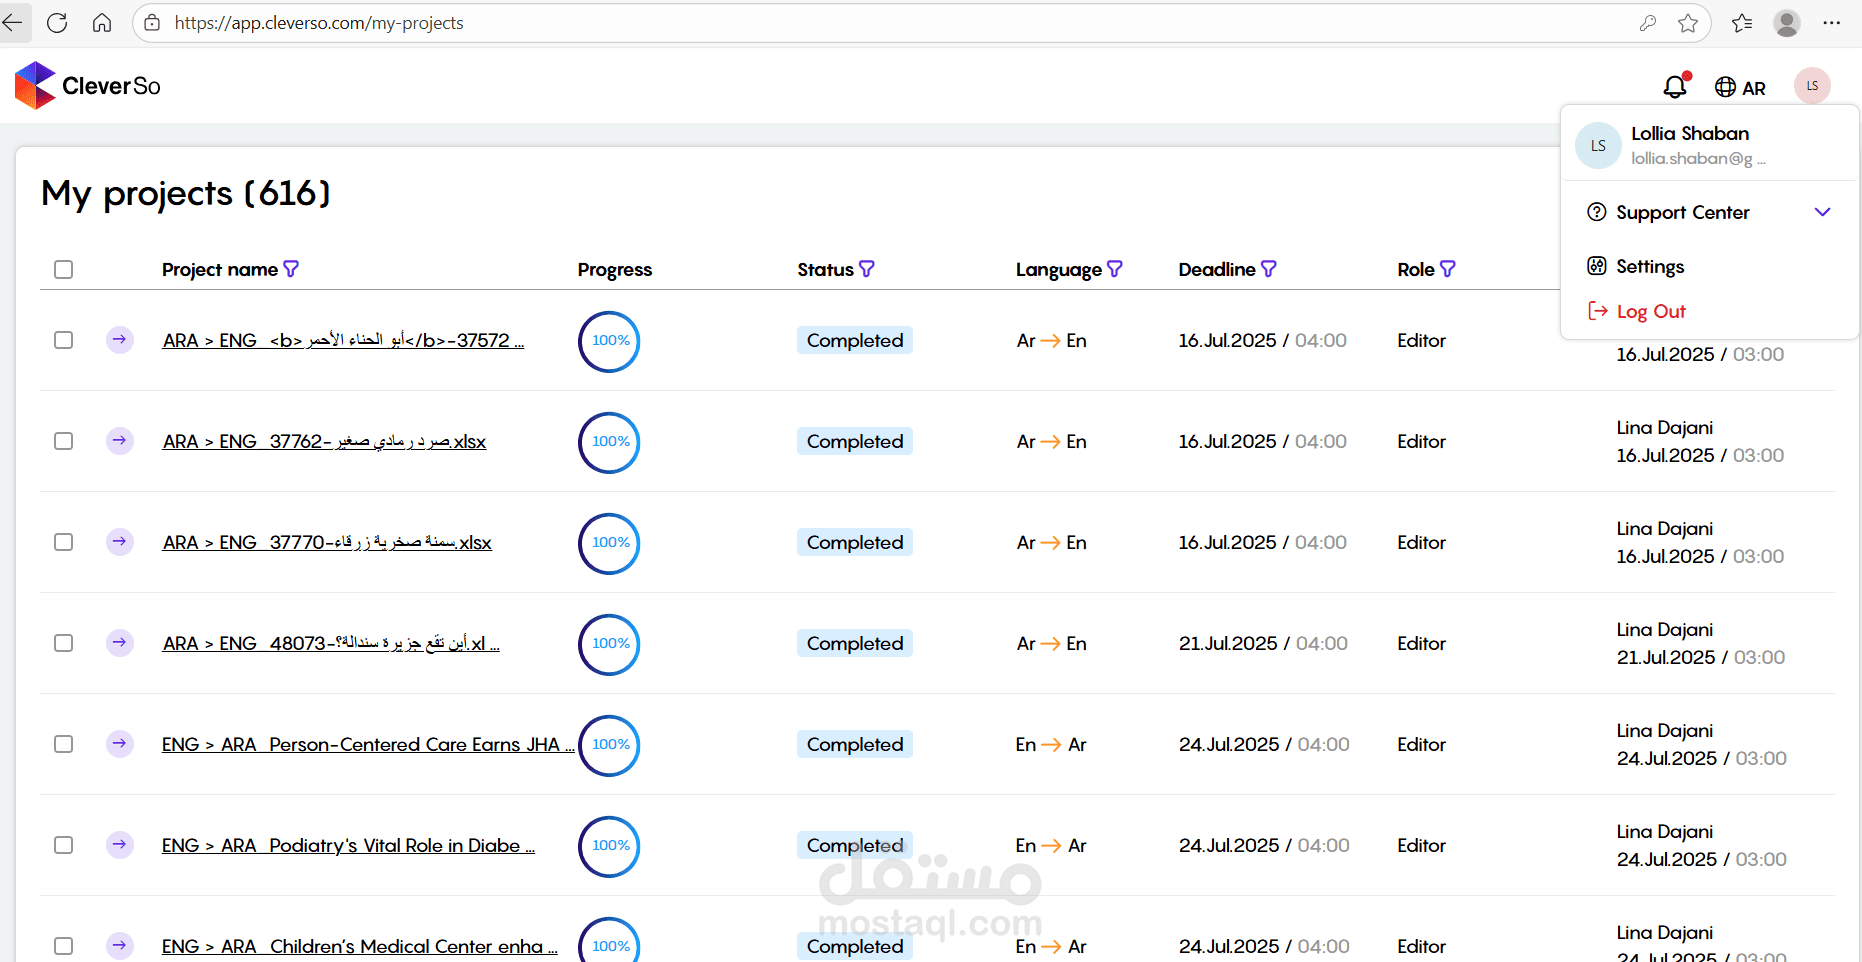Check the ARA > ENG 37762 project row
The height and width of the screenshot is (962, 1862).
click(x=64, y=441)
